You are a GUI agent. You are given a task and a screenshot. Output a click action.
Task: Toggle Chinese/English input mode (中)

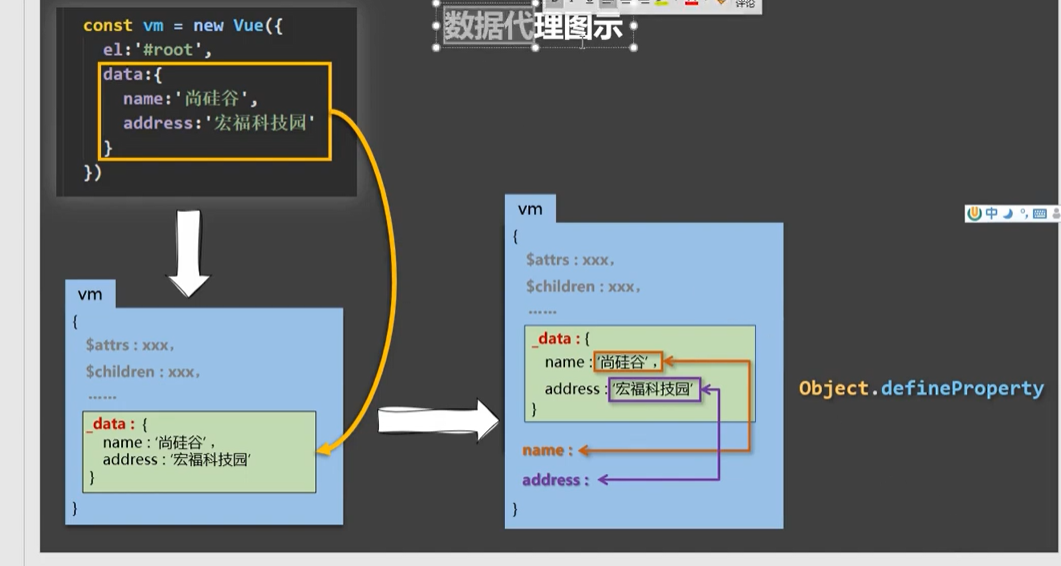click(x=991, y=213)
